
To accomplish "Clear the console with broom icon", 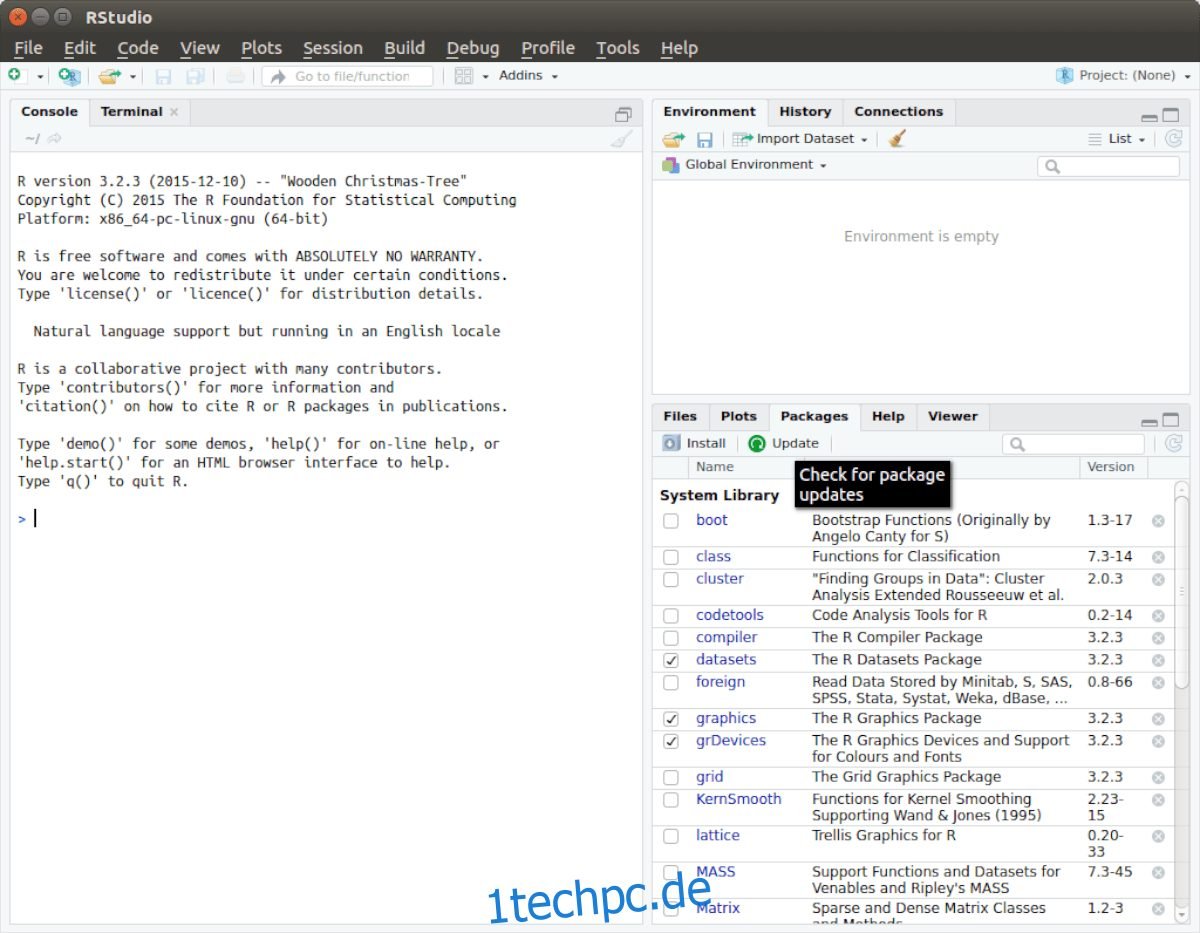I will [621, 139].
